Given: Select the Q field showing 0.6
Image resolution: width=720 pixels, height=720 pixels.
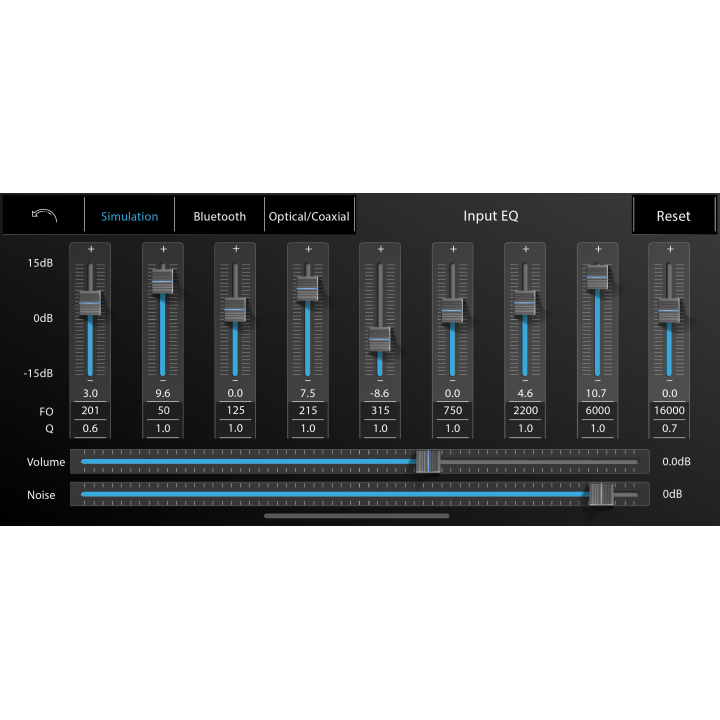Looking at the screenshot, I should [90, 428].
